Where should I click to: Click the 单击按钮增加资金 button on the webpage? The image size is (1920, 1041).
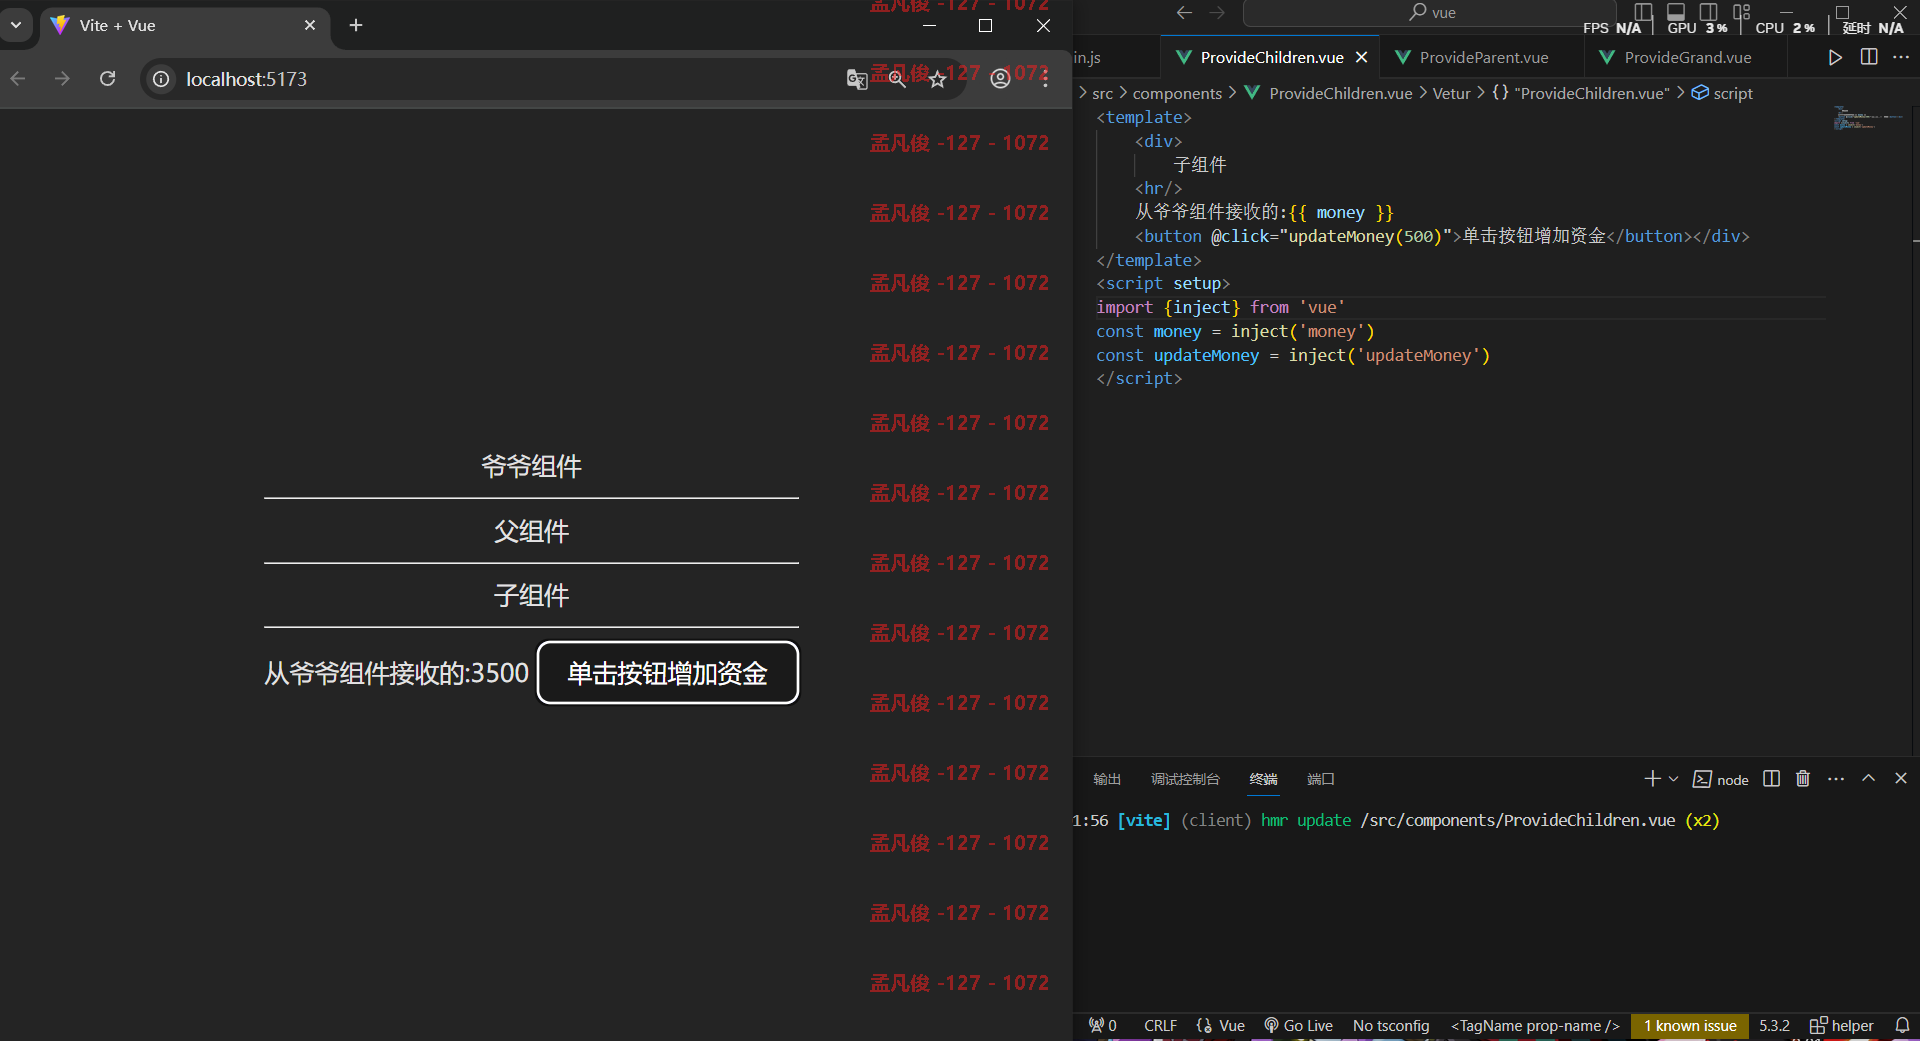[x=668, y=673]
